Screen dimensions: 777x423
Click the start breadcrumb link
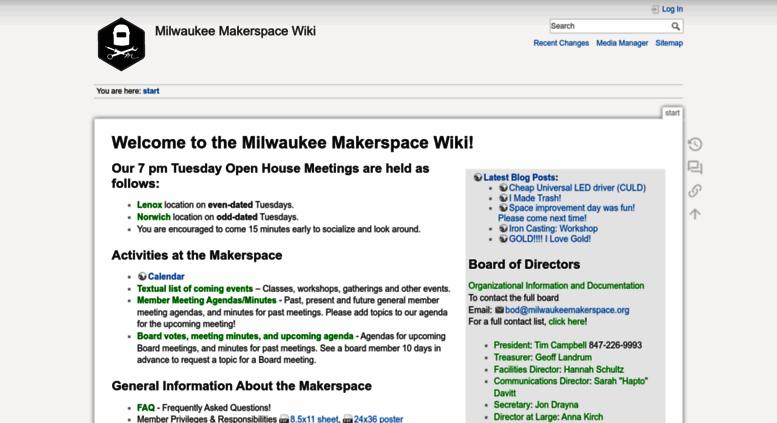point(151,91)
